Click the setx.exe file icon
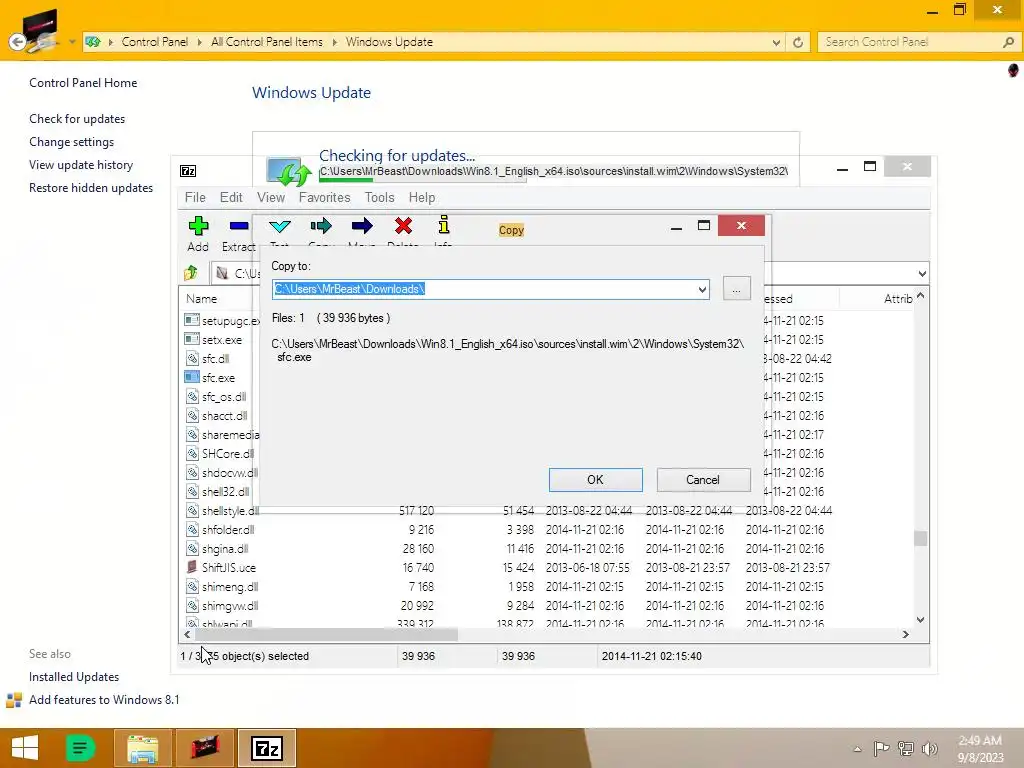The image size is (1024, 768). coord(191,339)
